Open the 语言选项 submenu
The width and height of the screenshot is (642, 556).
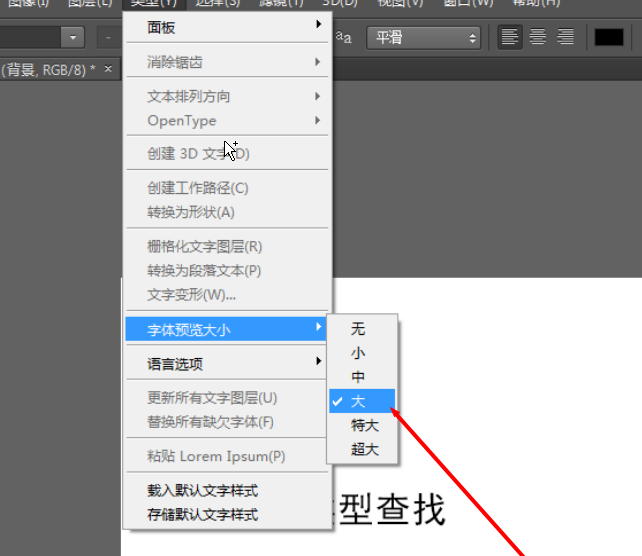[x=227, y=364]
